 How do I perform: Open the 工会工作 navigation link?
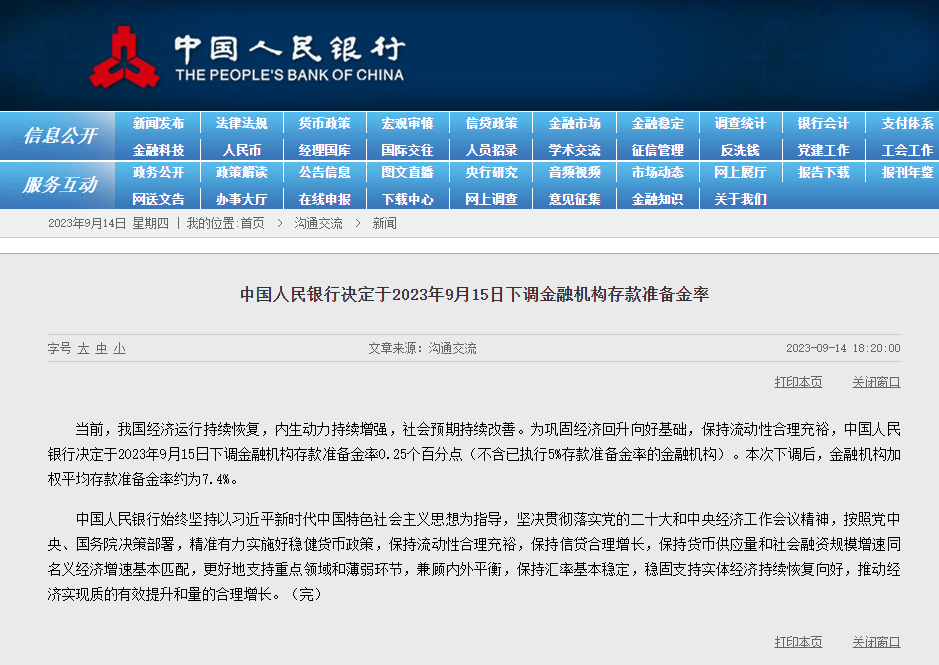point(907,150)
